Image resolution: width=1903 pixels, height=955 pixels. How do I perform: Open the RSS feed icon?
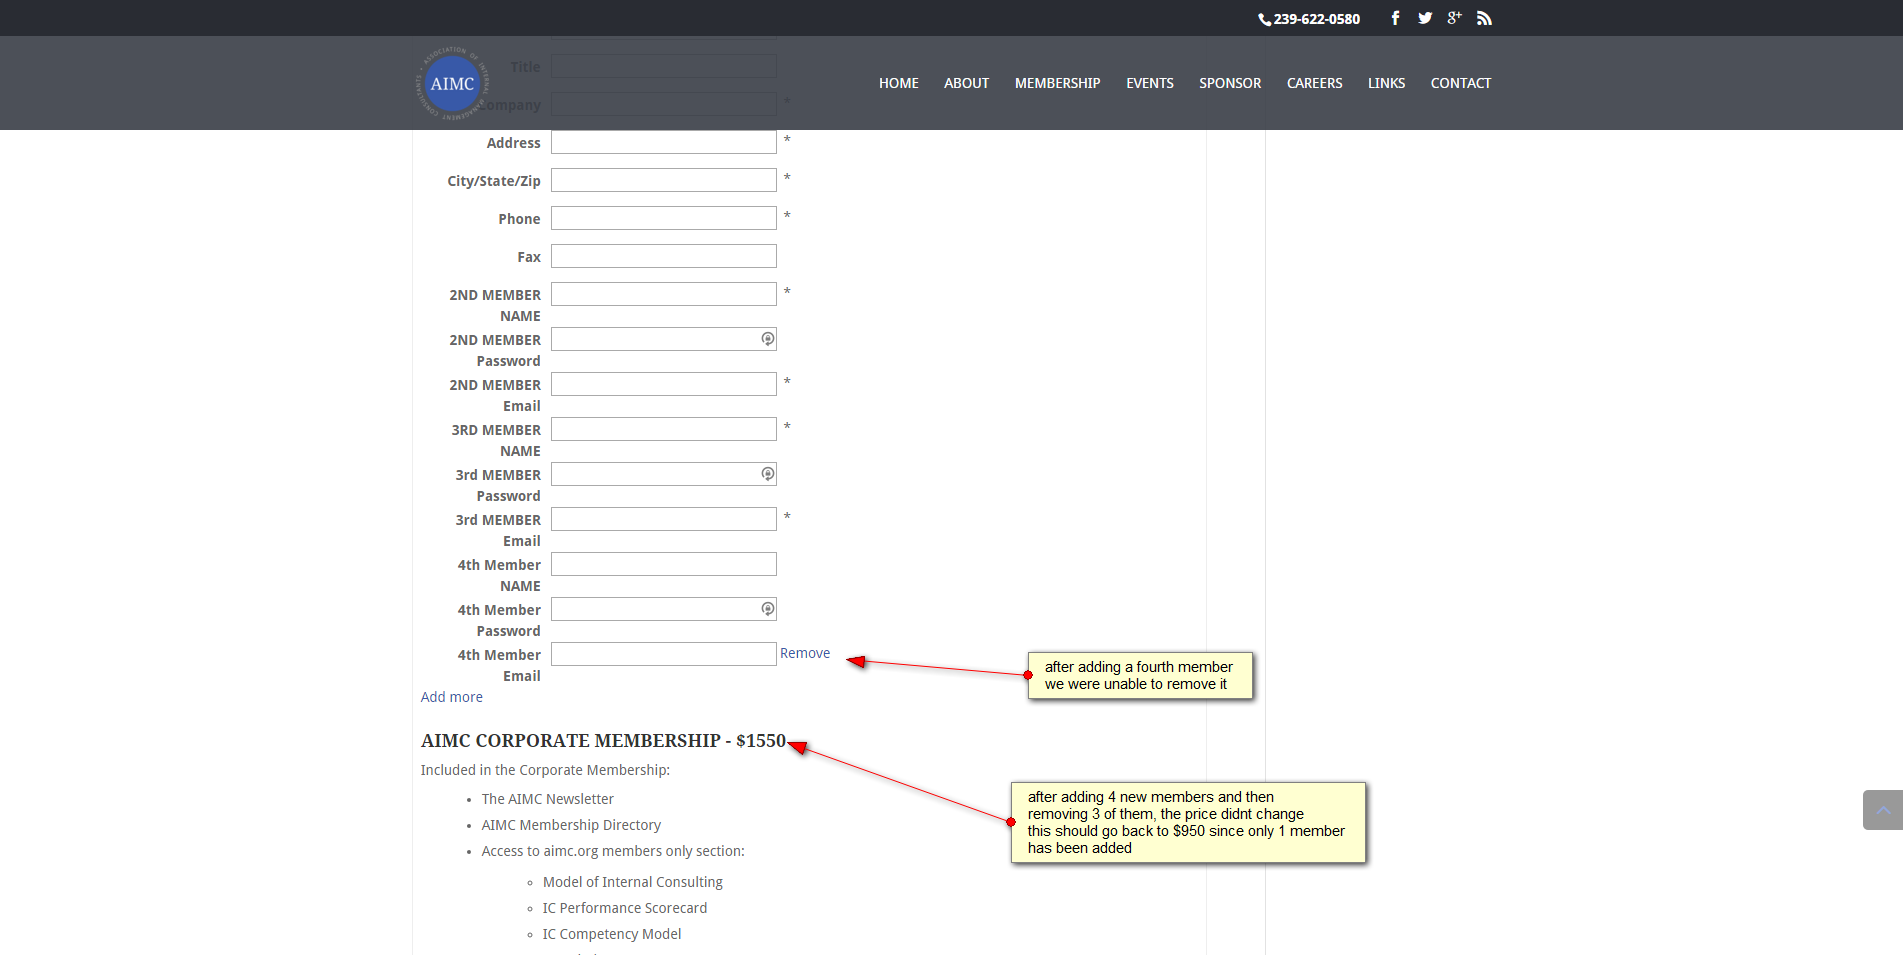point(1484,18)
